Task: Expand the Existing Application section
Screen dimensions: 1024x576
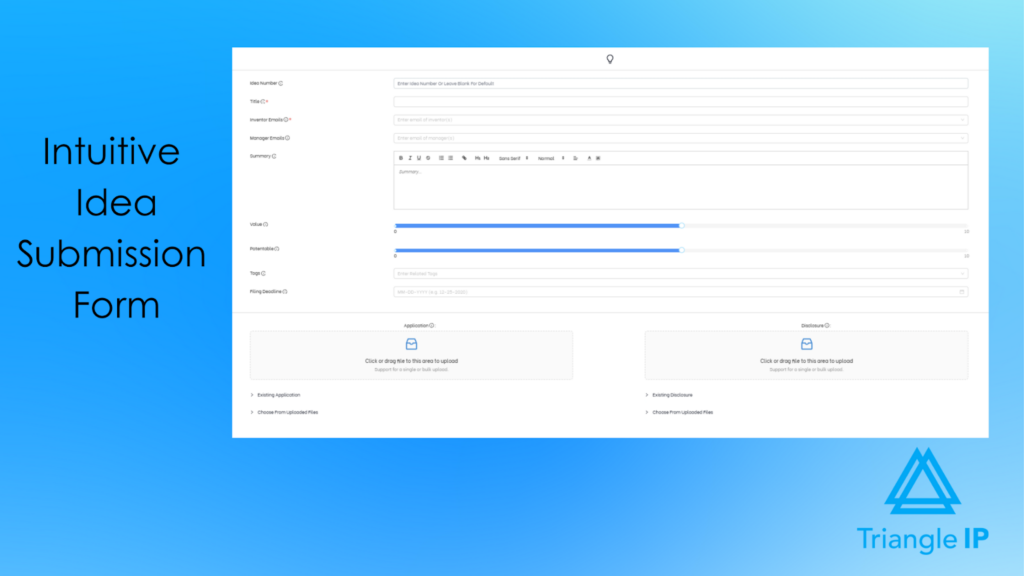Action: 277,395
